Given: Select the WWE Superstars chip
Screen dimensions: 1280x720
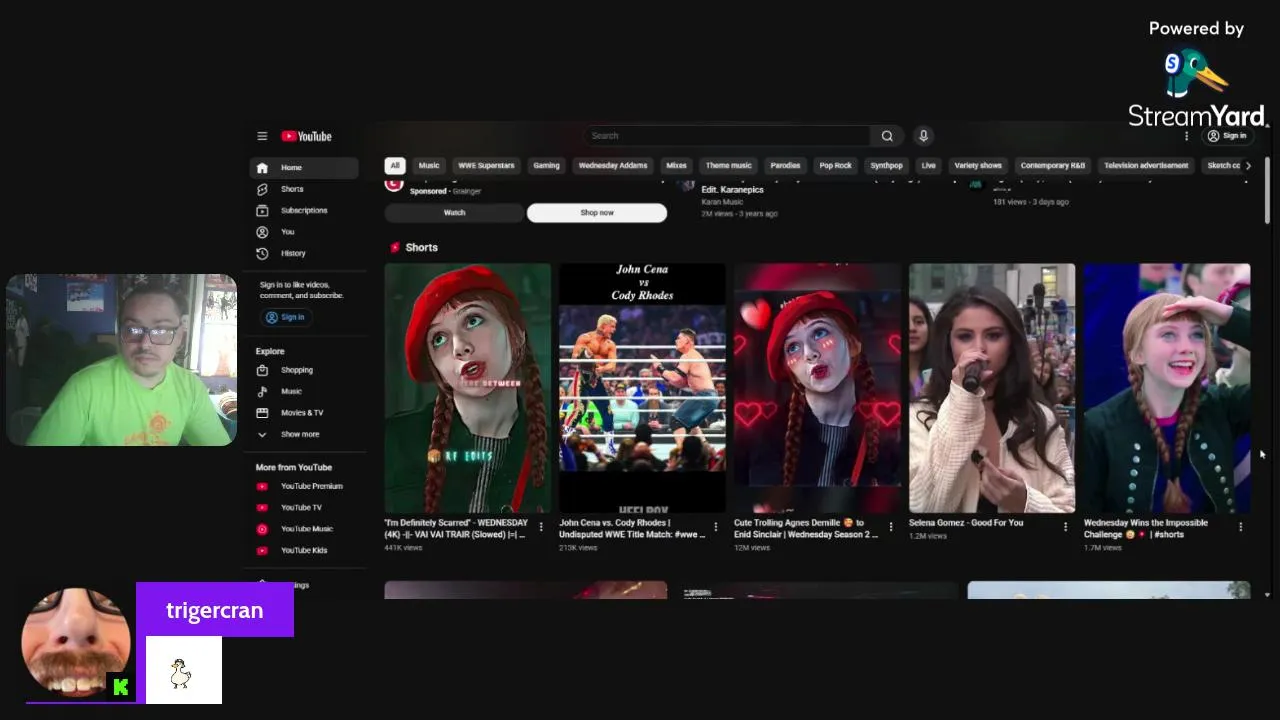Looking at the screenshot, I should 486,166.
